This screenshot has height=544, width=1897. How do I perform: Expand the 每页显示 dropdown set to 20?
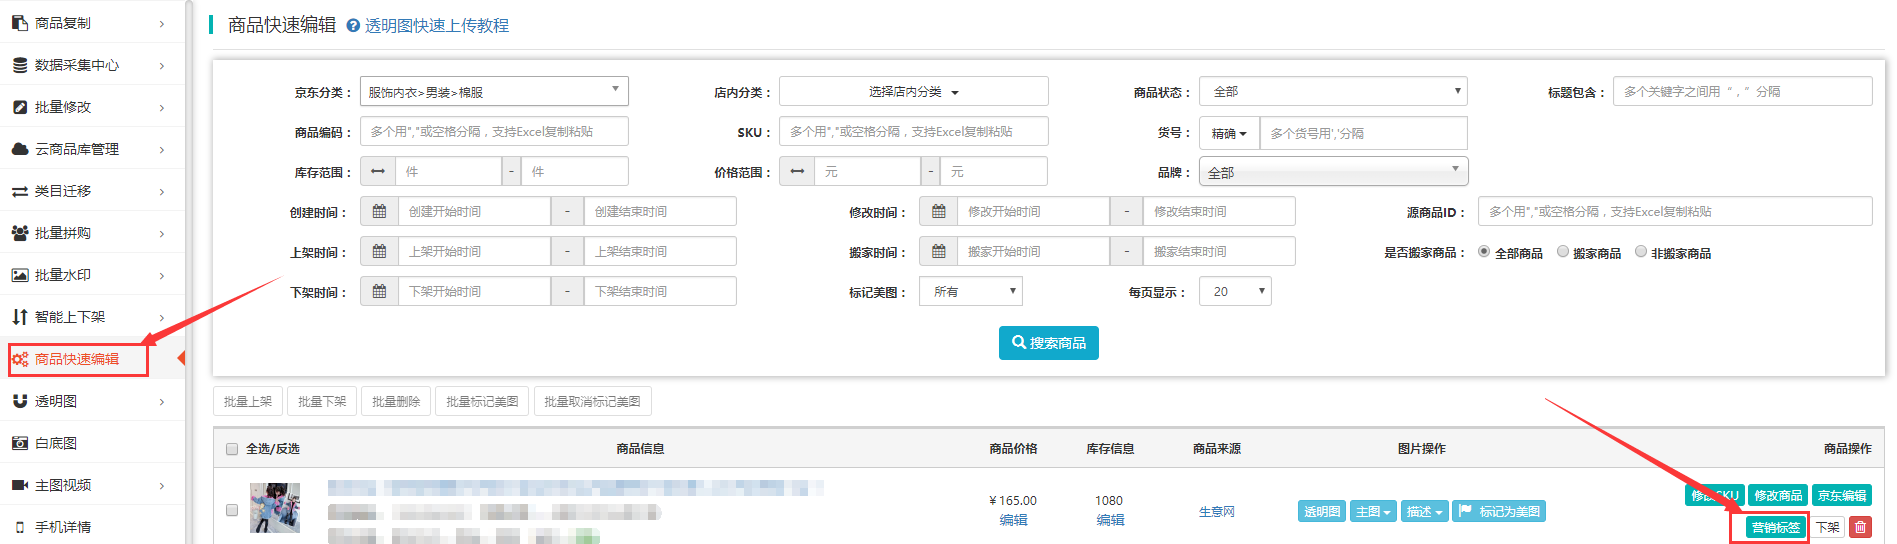tap(1235, 292)
